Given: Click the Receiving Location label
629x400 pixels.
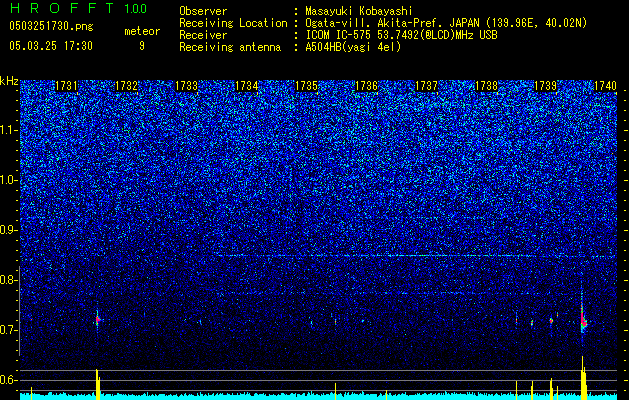Looking at the screenshot, I should [x=233, y=23].
